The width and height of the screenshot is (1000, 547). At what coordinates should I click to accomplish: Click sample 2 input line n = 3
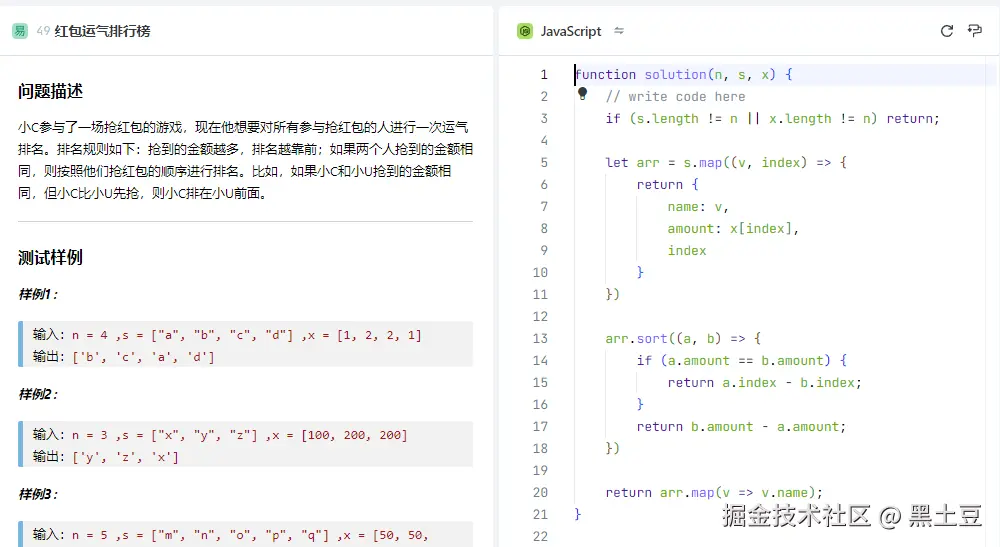coord(220,435)
